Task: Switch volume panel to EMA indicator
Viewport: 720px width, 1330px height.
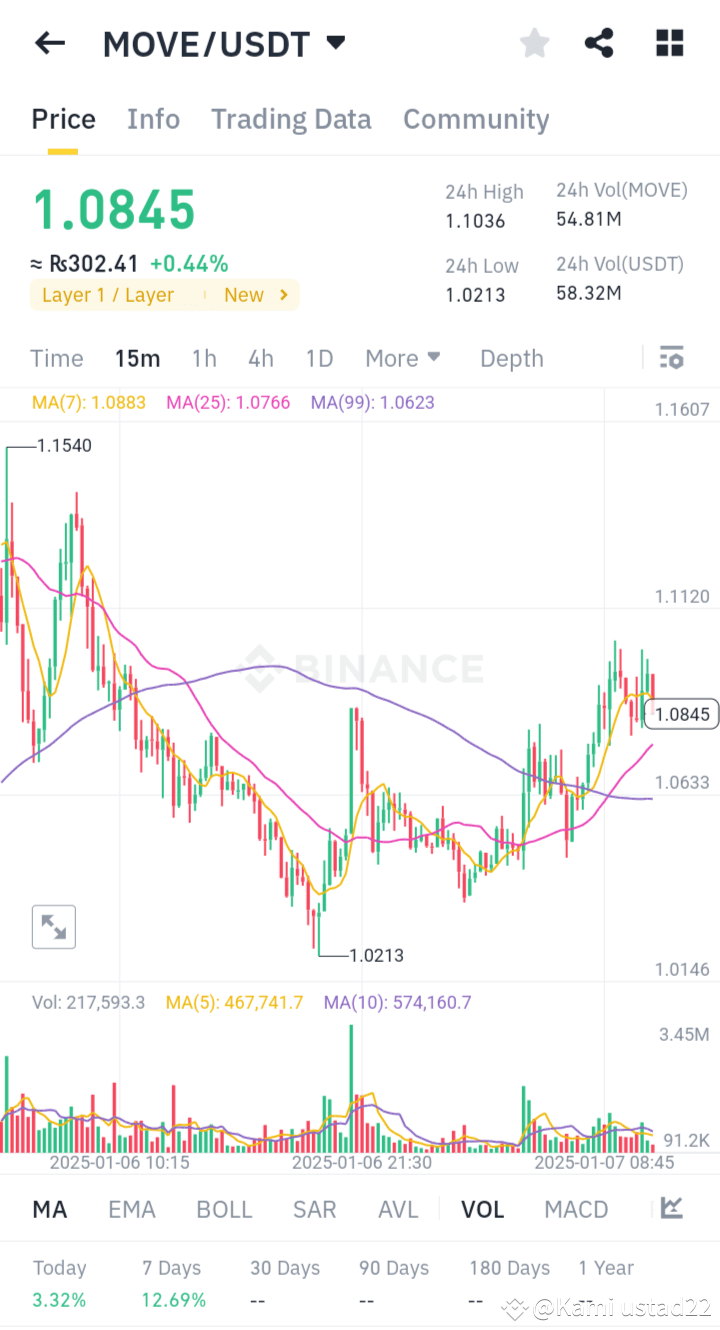Action: click(132, 1209)
